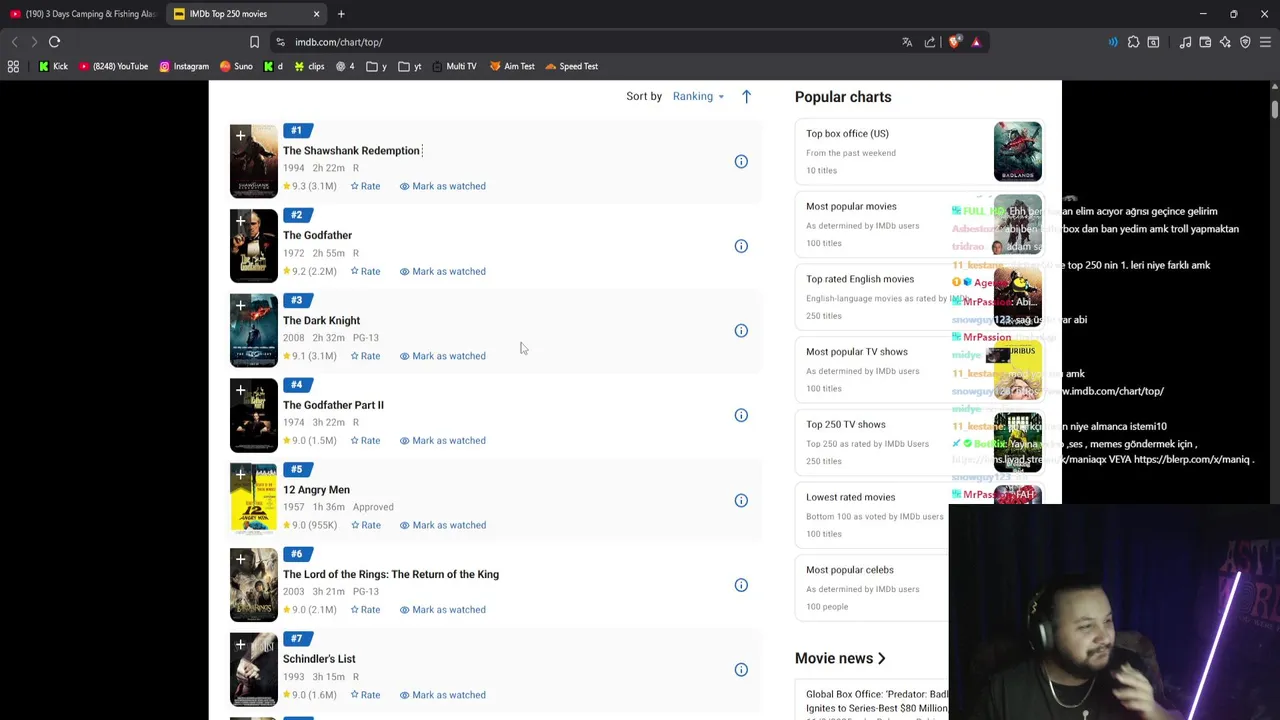
Task: Show info for Return of the King
Action: (x=741, y=585)
